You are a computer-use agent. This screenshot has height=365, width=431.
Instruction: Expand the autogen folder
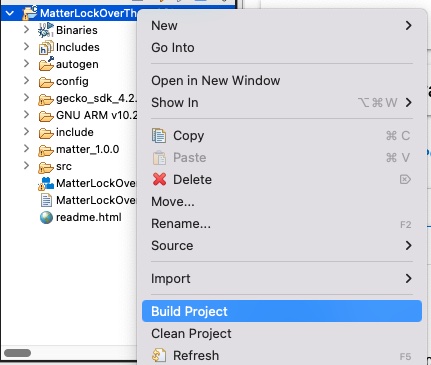[26, 63]
